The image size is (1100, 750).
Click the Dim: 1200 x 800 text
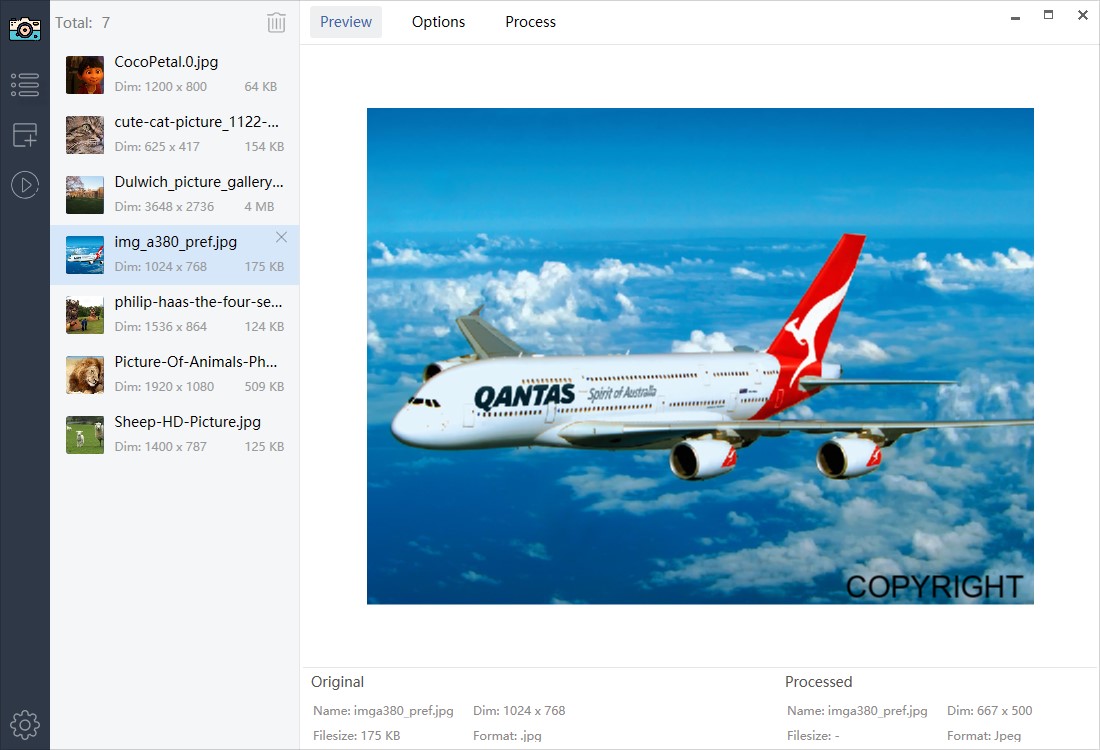pyautogui.click(x=161, y=87)
